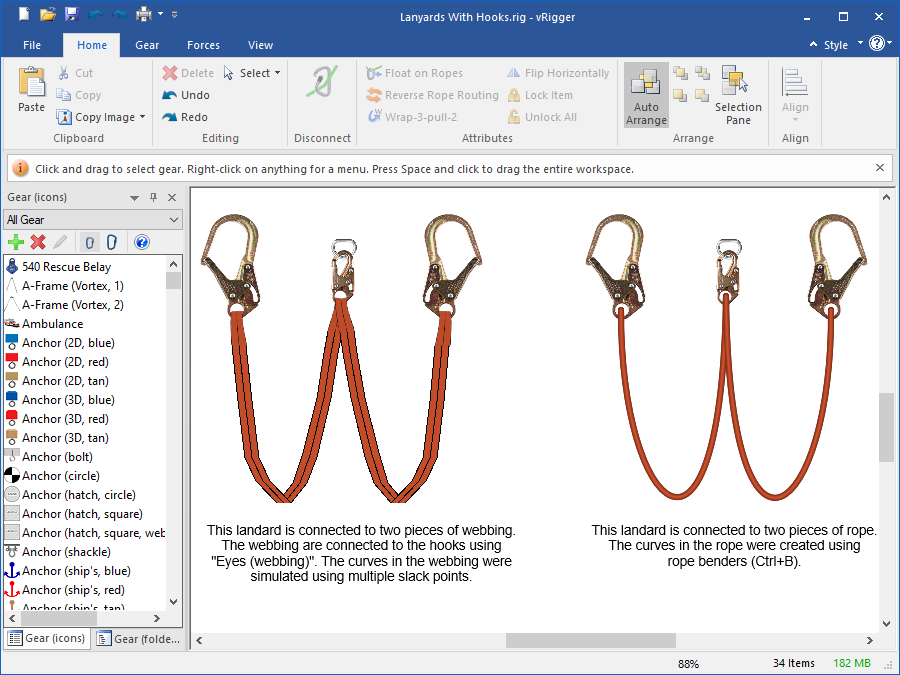
Task: Open the Gear ribbon tab
Action: click(x=147, y=45)
